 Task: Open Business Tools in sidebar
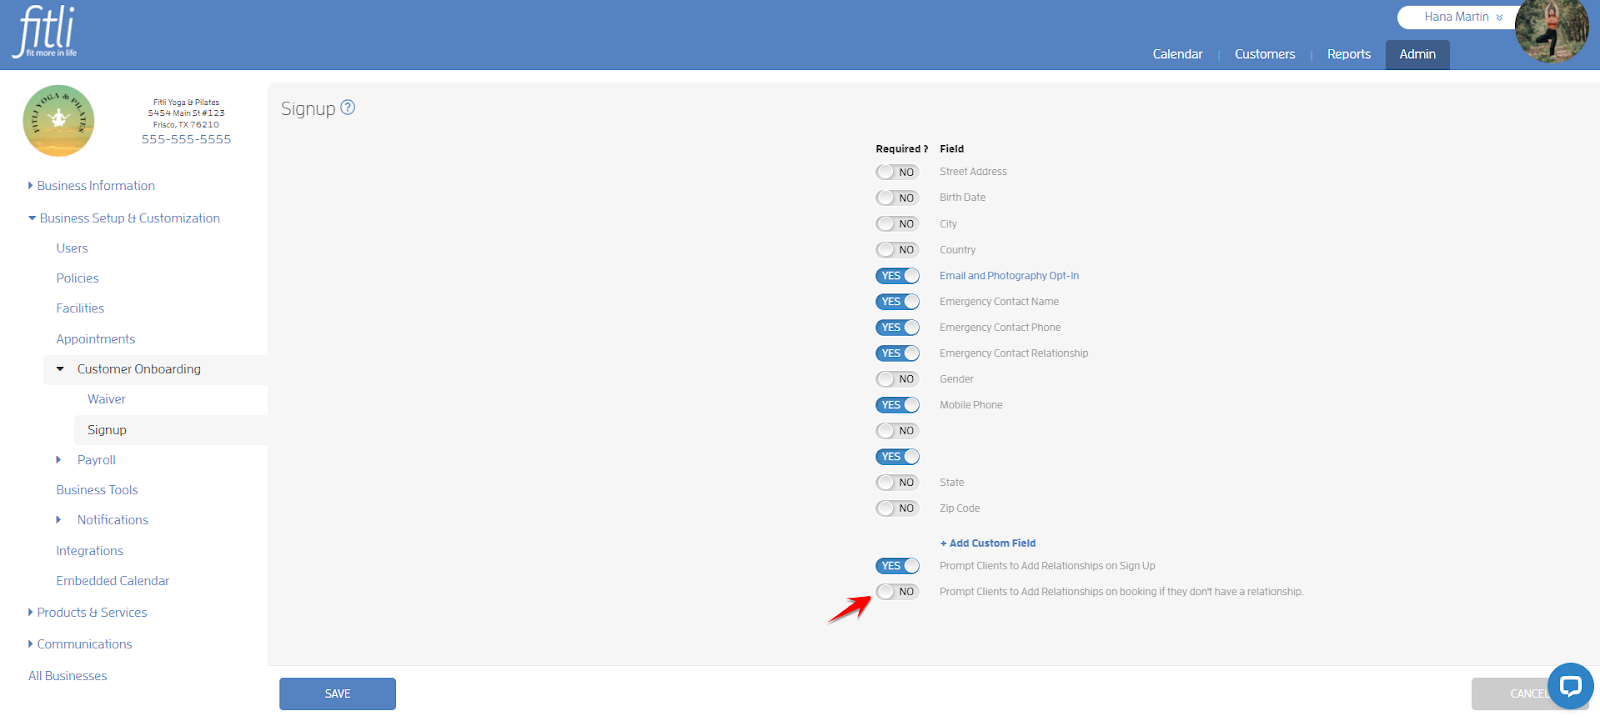coord(97,490)
